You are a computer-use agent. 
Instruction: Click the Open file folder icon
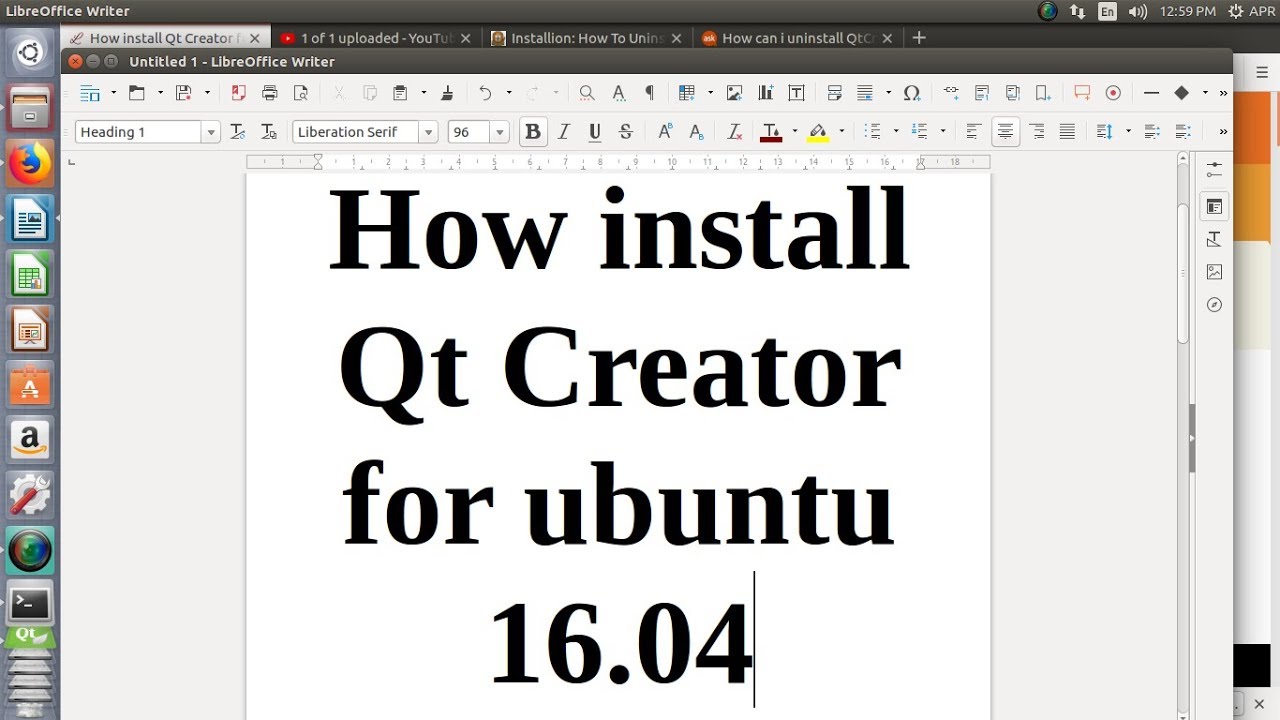click(137, 93)
